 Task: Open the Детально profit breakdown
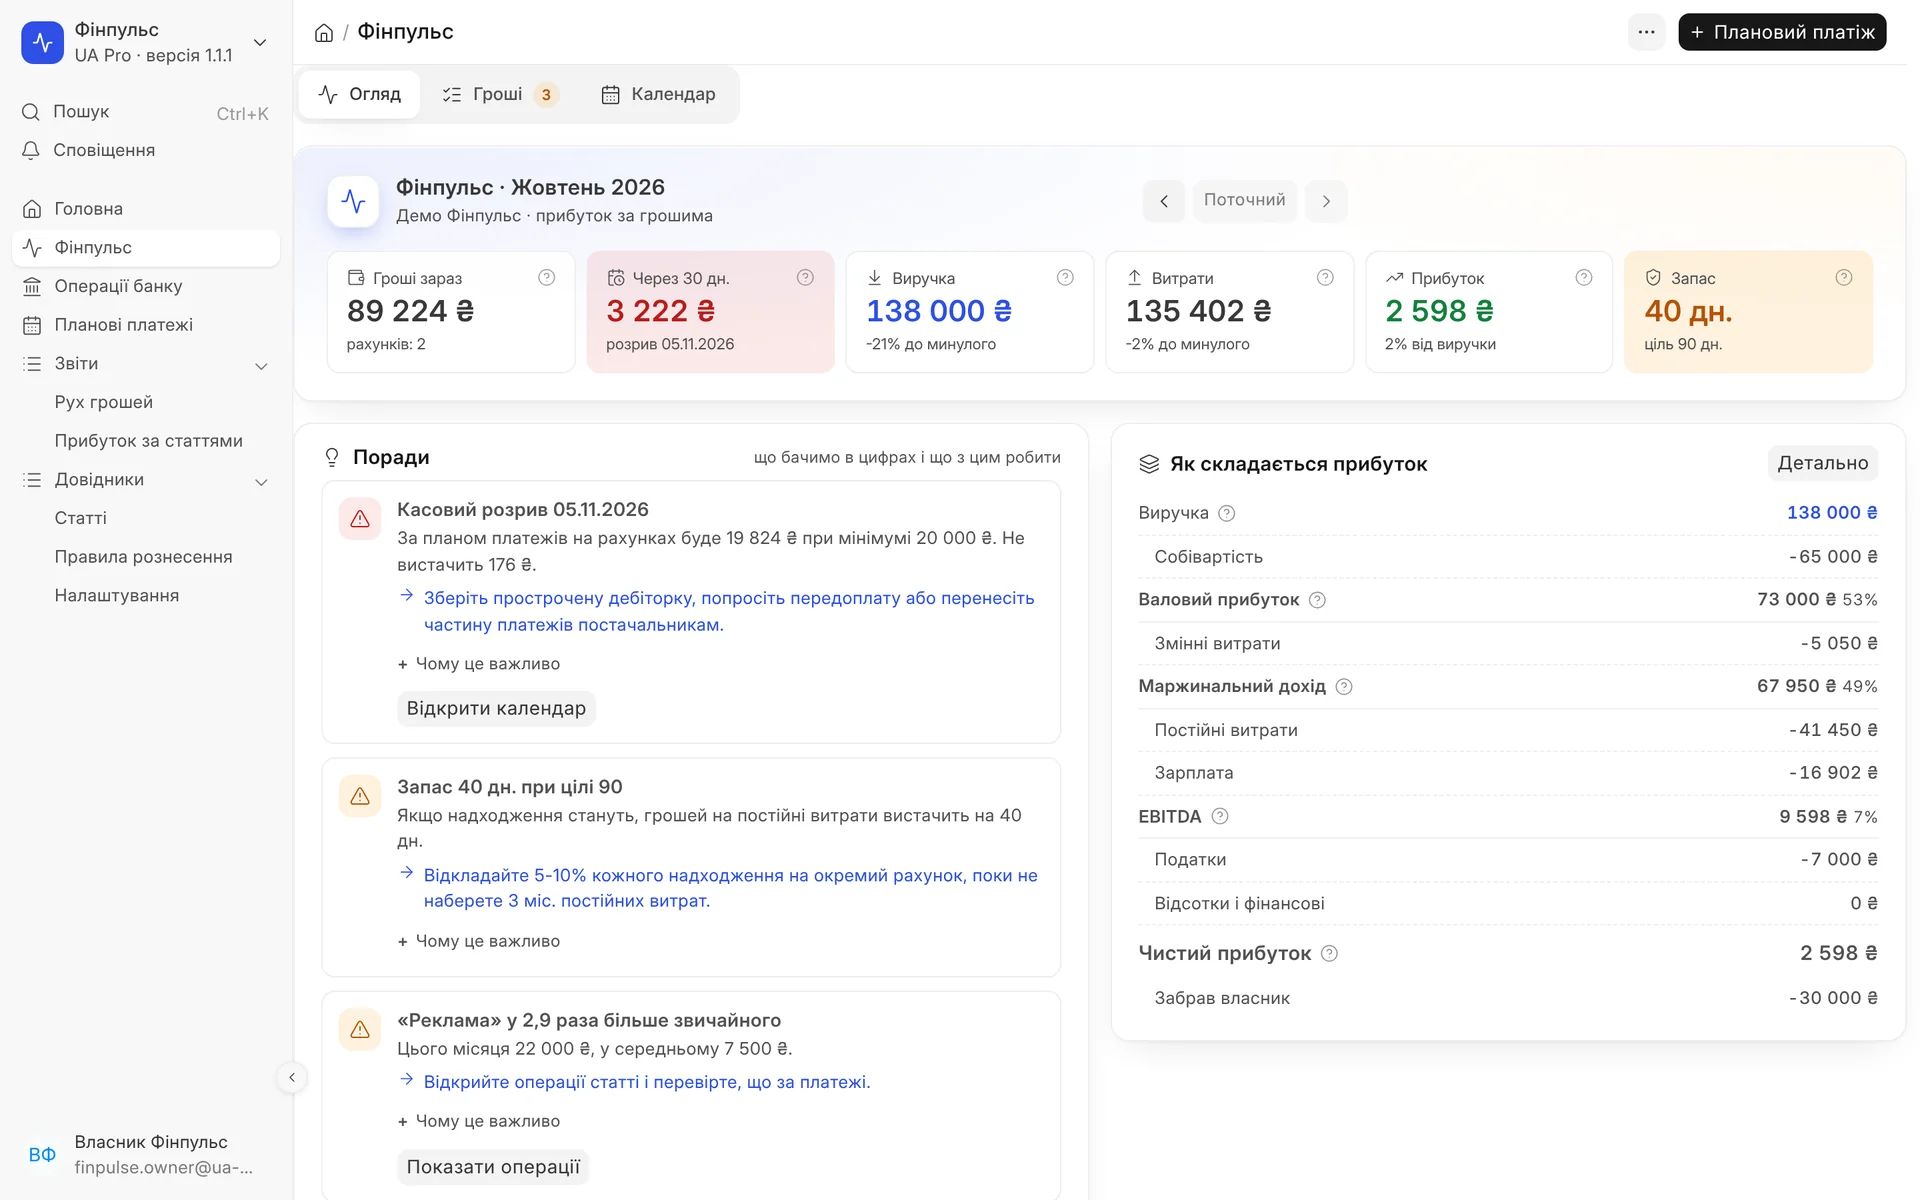1822,463
